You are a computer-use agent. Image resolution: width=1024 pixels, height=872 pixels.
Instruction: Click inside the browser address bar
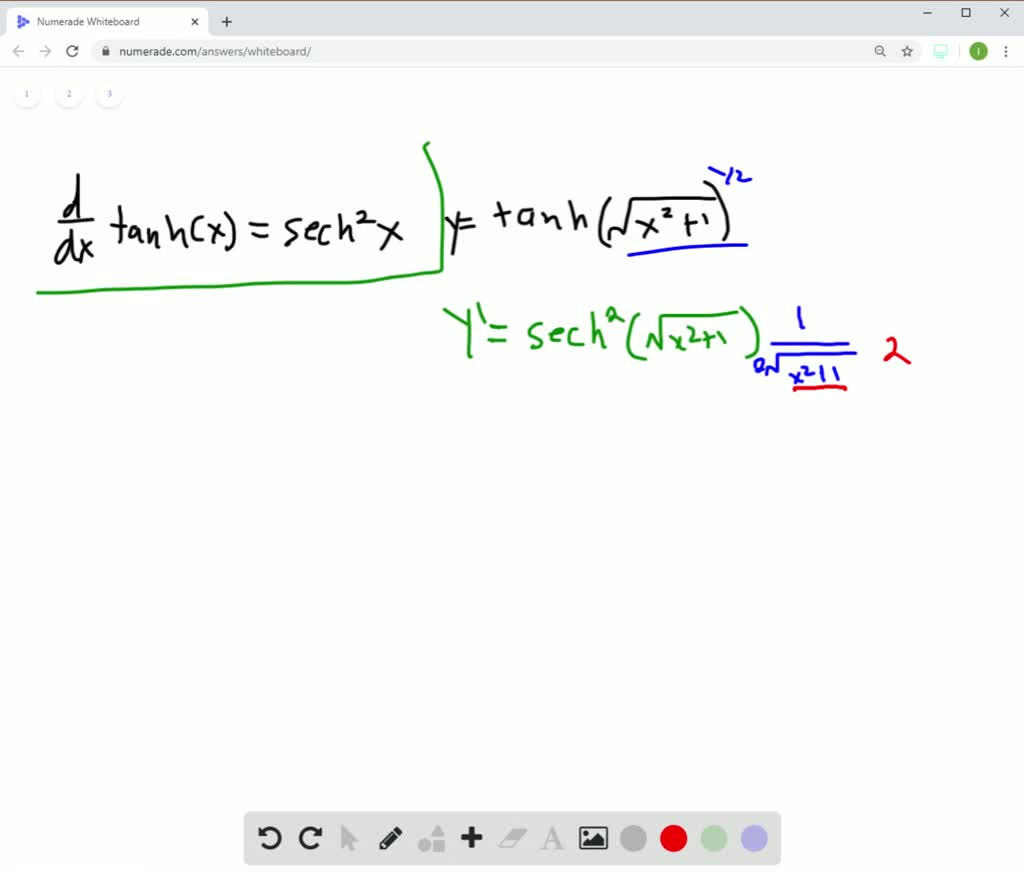tap(400, 51)
